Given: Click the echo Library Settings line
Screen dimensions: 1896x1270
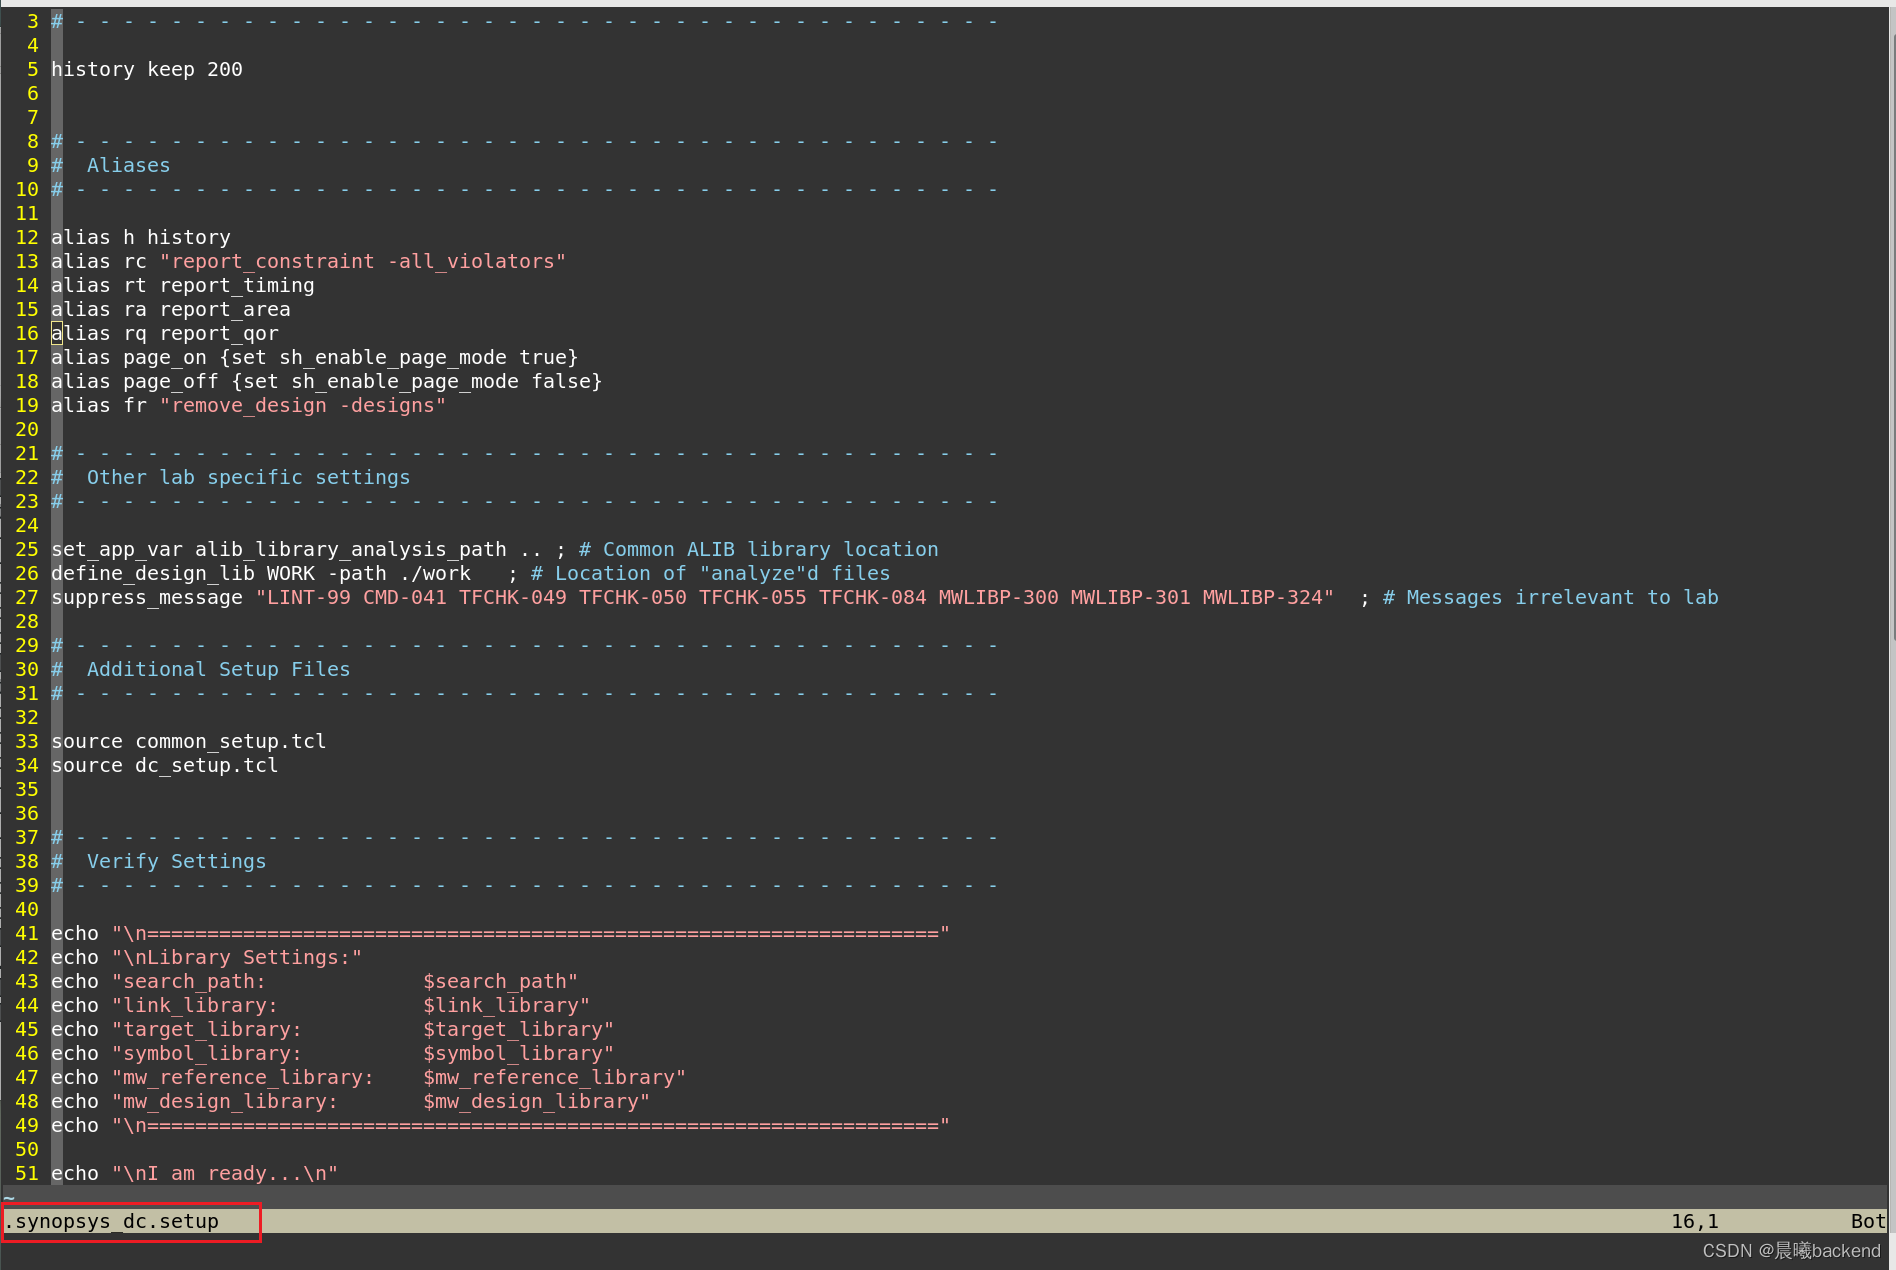Looking at the screenshot, I should tap(206, 957).
